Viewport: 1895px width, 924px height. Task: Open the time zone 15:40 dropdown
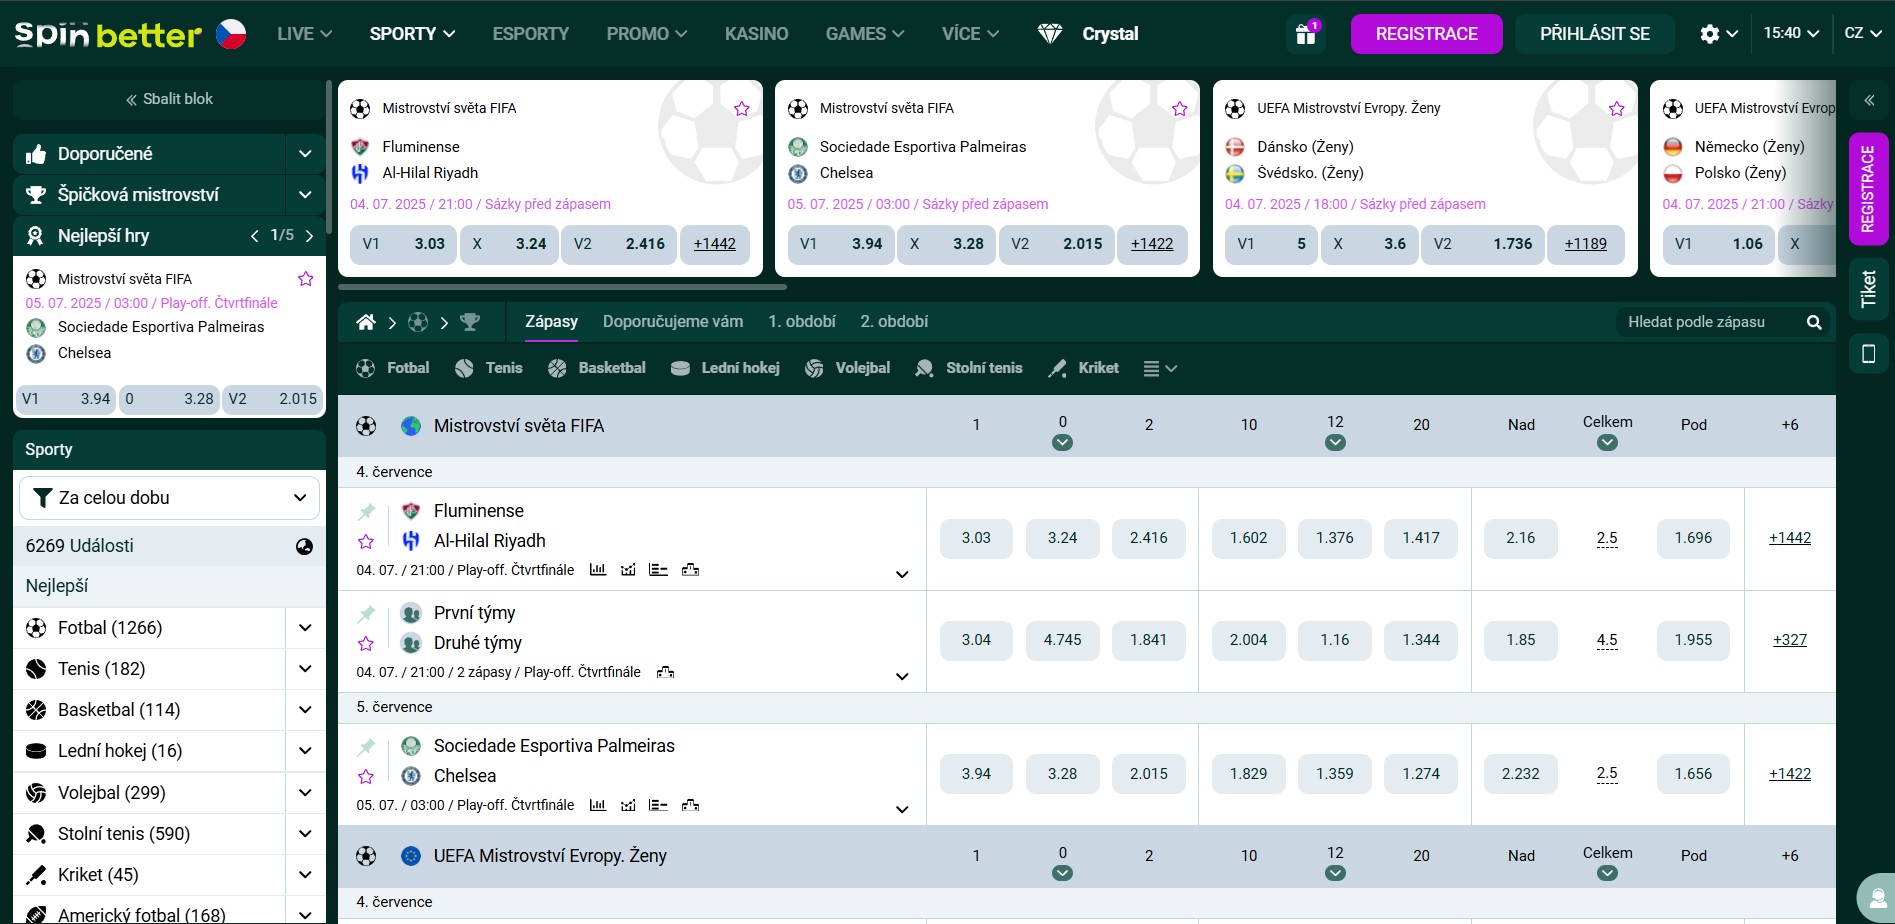point(1790,33)
